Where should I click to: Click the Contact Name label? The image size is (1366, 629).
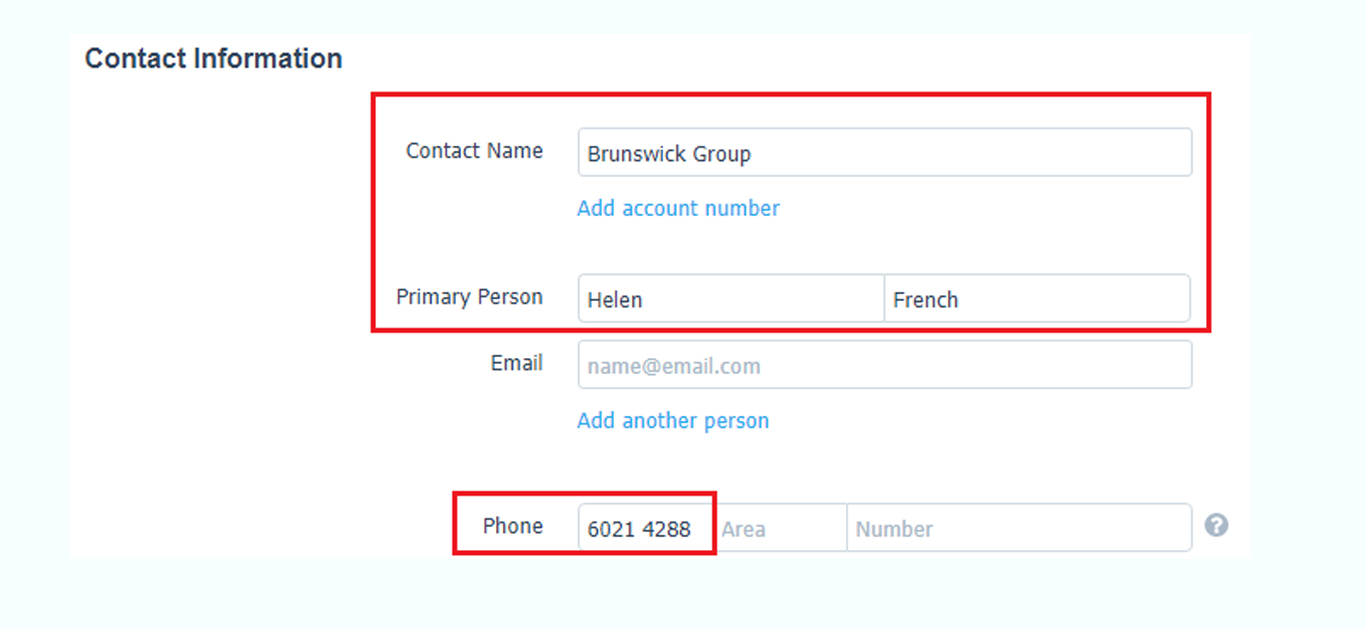click(x=474, y=151)
